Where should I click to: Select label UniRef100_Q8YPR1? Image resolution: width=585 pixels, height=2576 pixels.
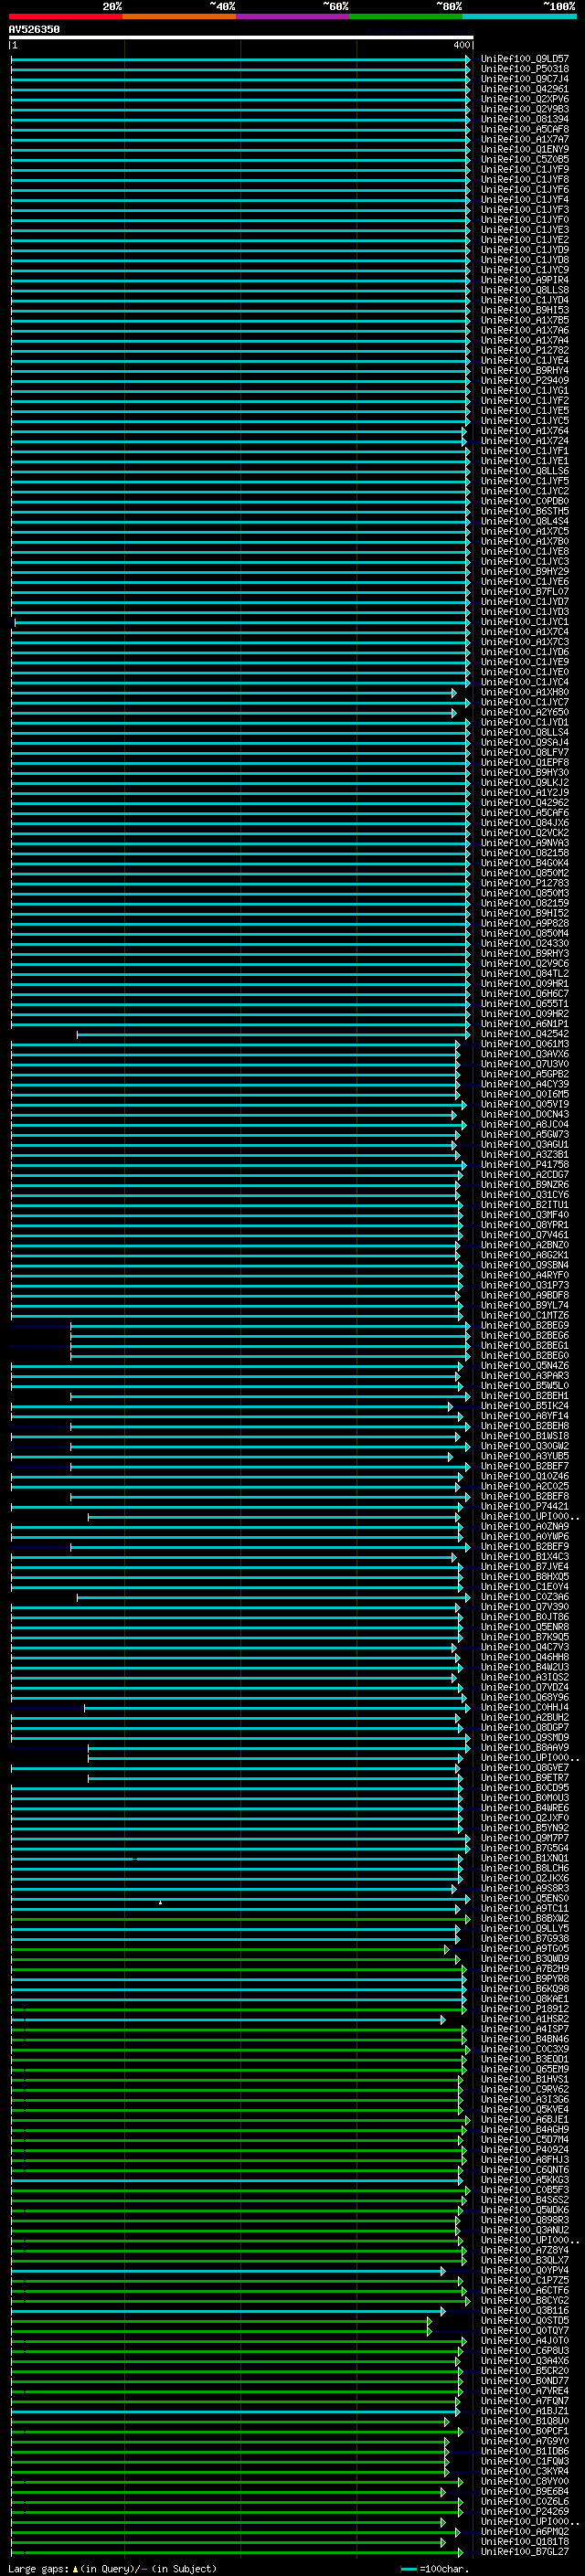525,1225
